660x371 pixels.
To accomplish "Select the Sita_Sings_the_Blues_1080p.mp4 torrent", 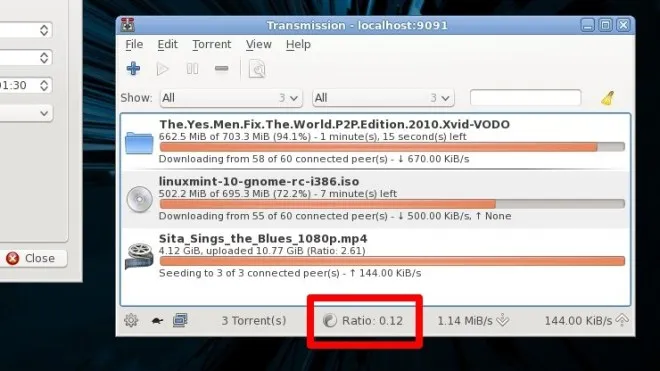I will (375, 256).
